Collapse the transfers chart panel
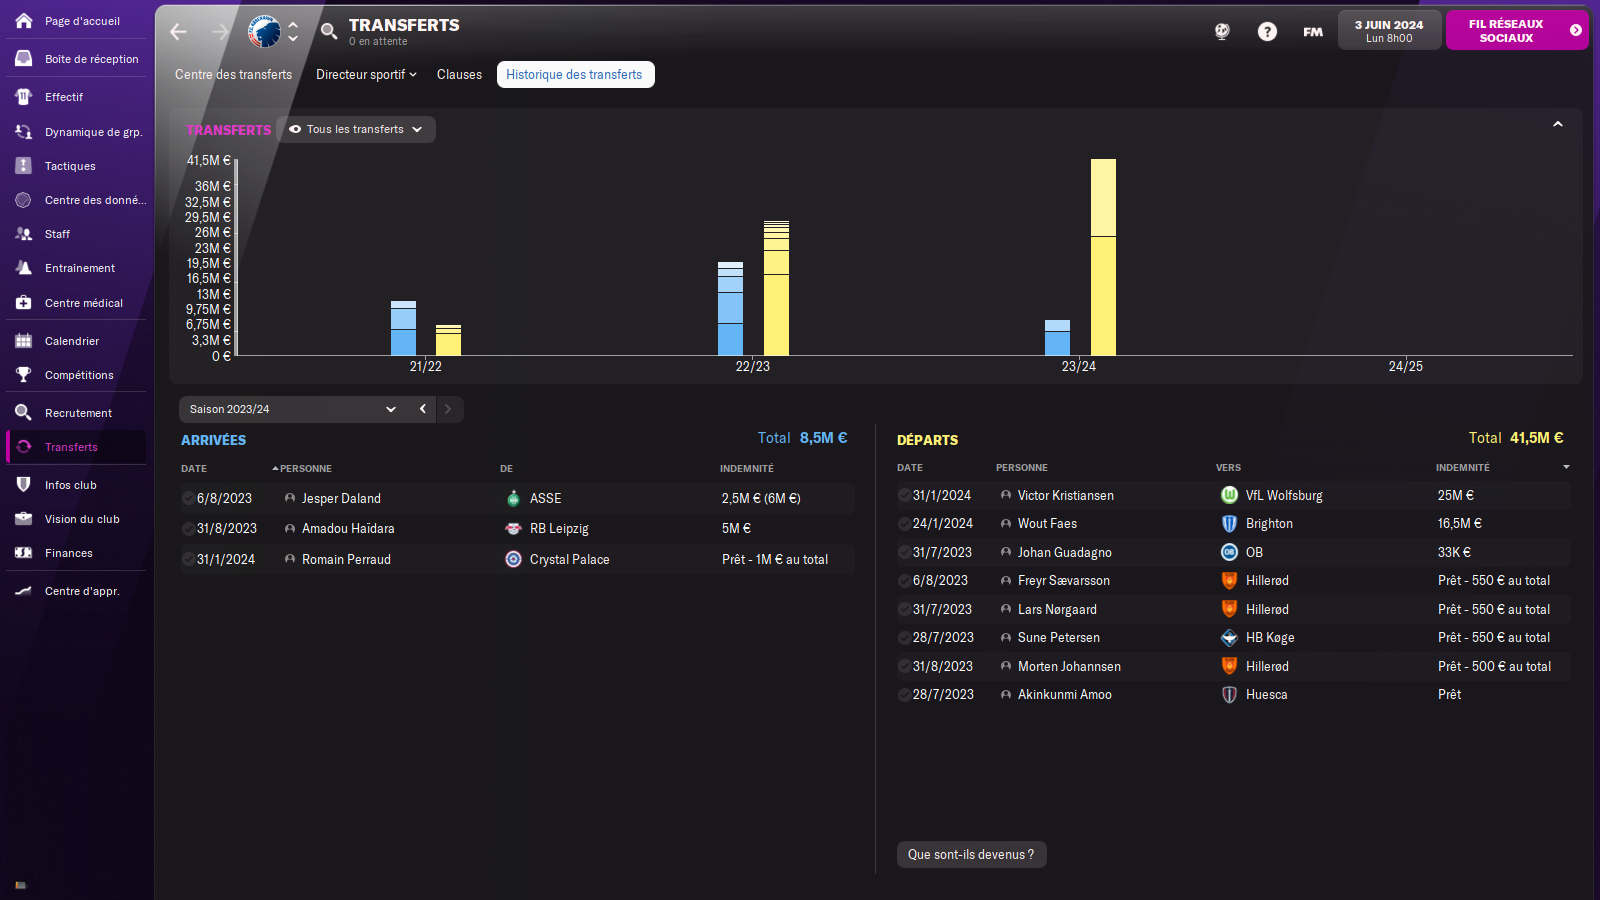The image size is (1600, 900). click(1557, 125)
